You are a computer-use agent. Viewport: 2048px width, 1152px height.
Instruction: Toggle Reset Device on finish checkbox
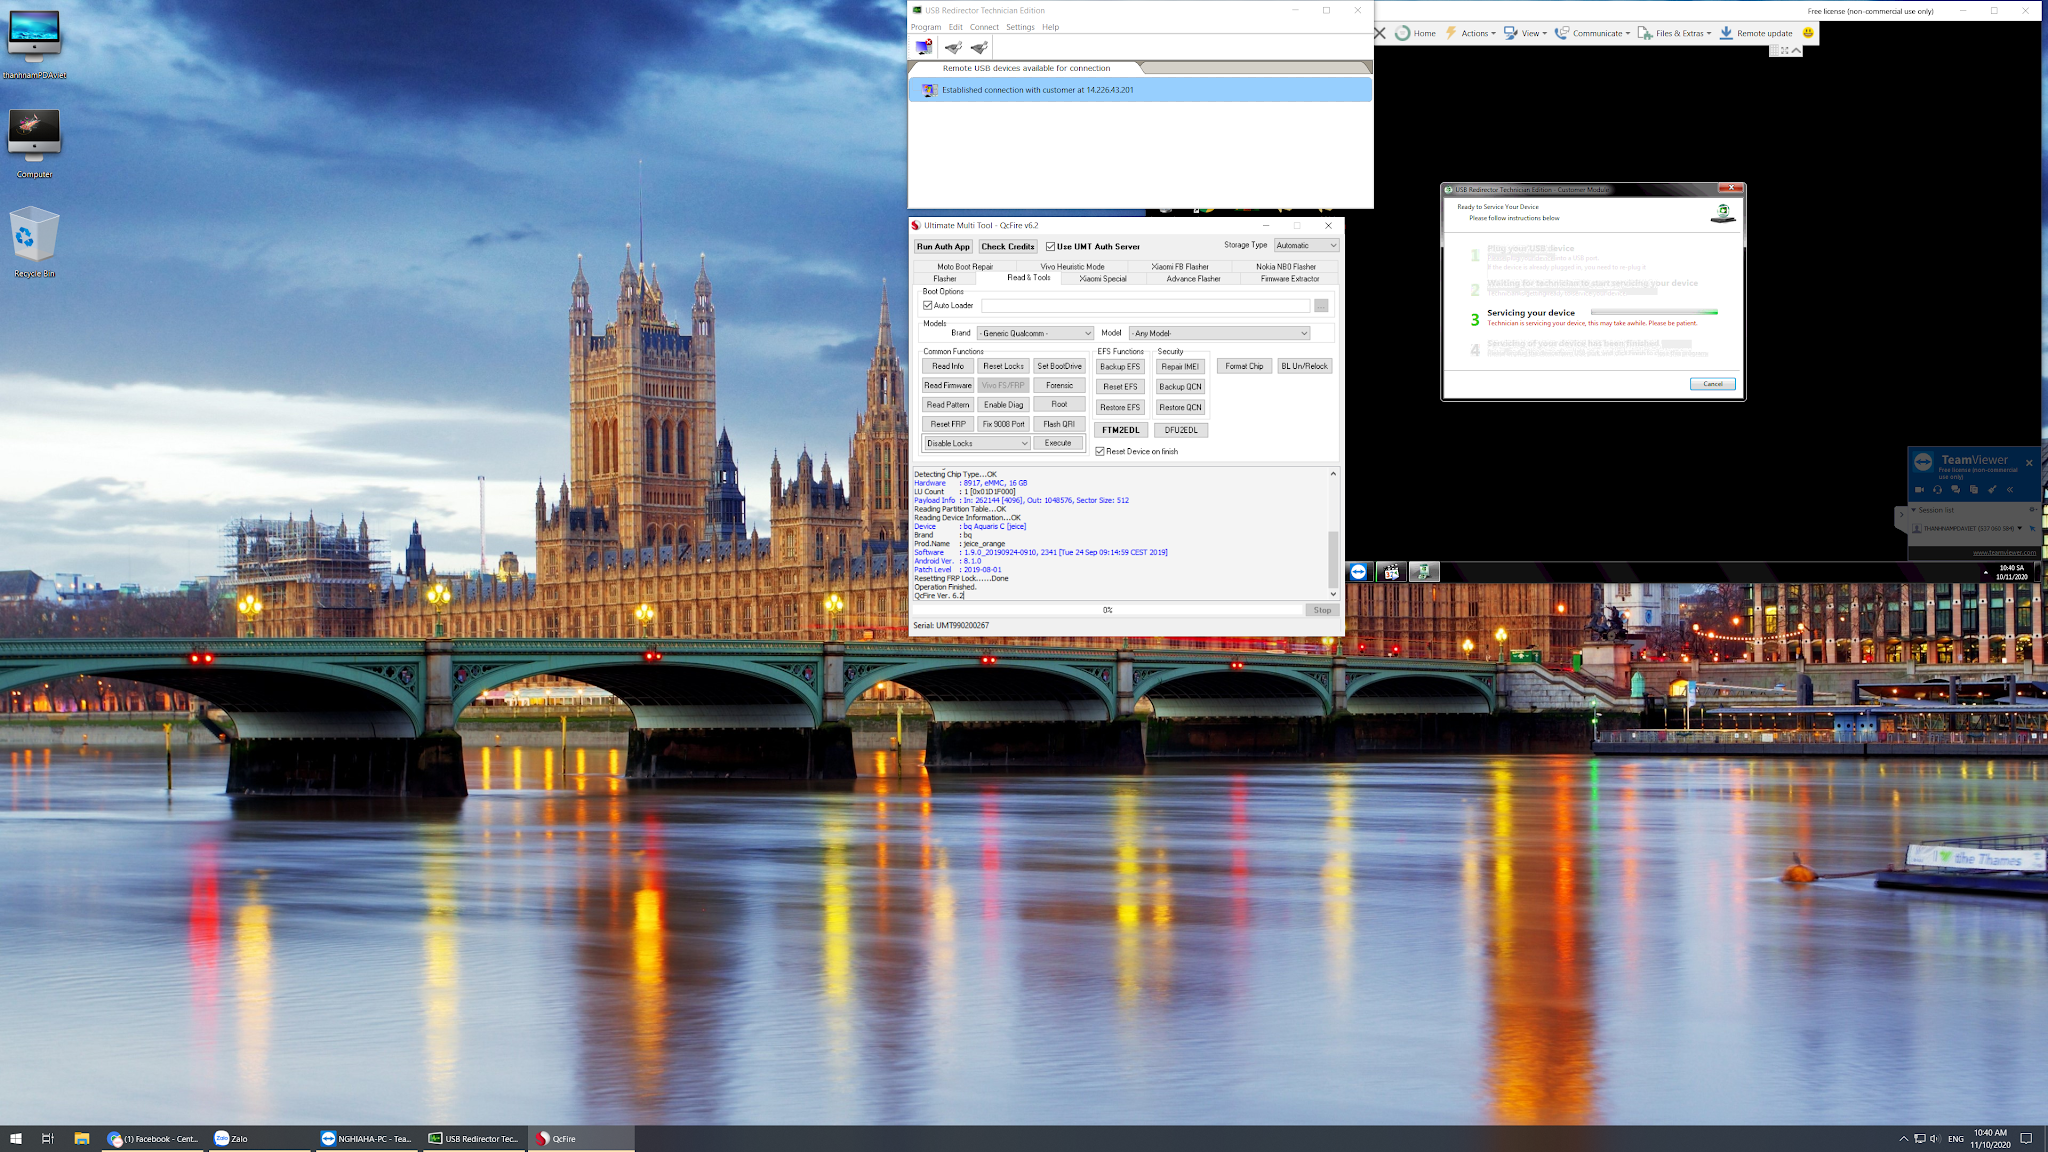(1100, 452)
